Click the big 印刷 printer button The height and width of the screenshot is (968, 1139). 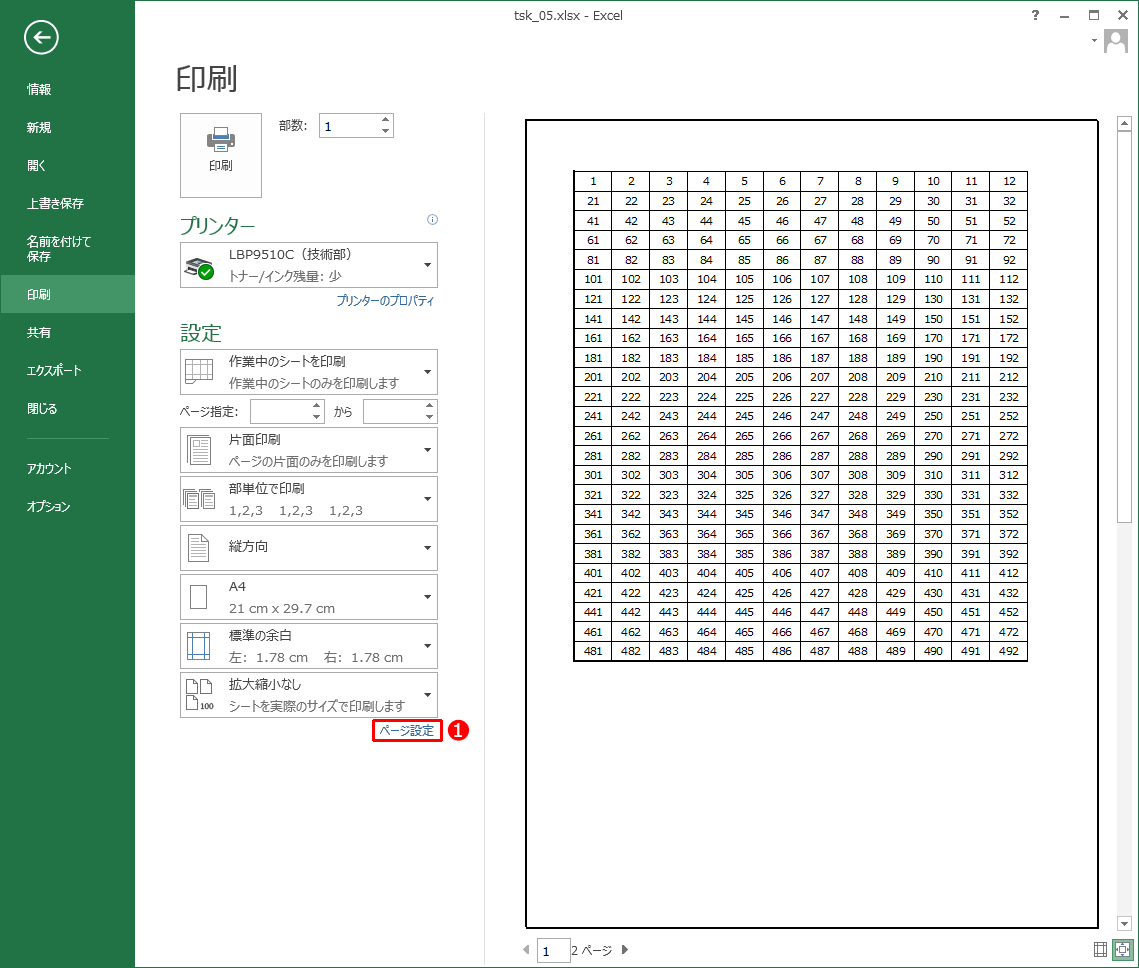(x=221, y=155)
